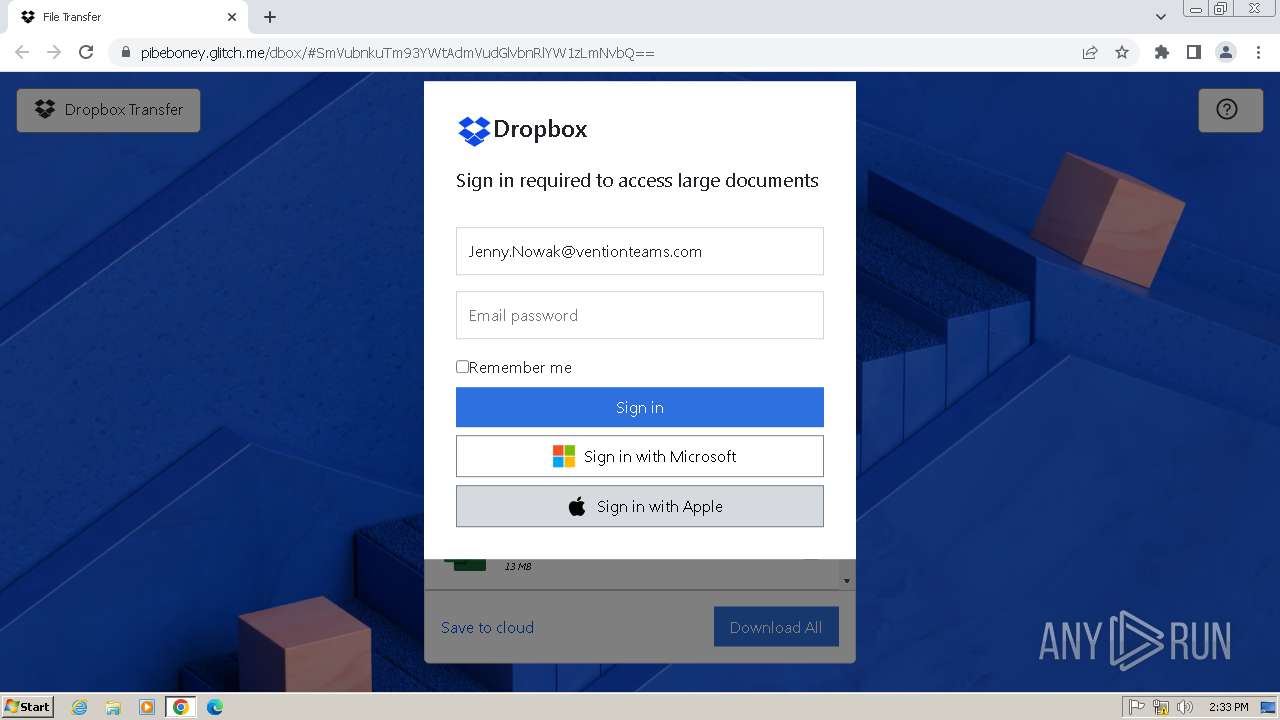Open a new browser tab
1280x720 pixels.
pyautogui.click(x=270, y=17)
